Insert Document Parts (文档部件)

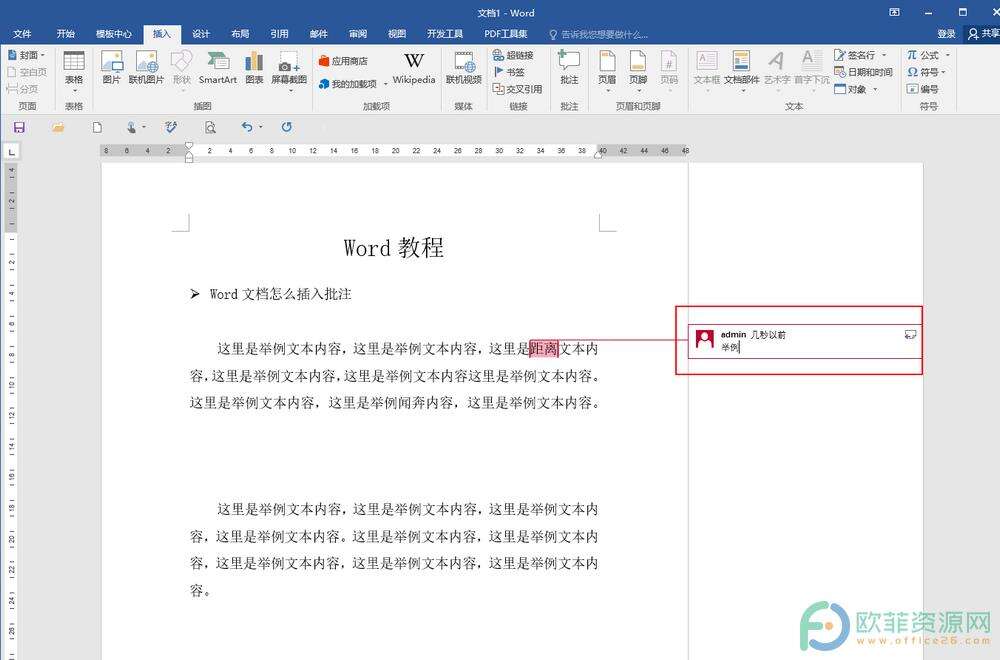click(x=742, y=71)
